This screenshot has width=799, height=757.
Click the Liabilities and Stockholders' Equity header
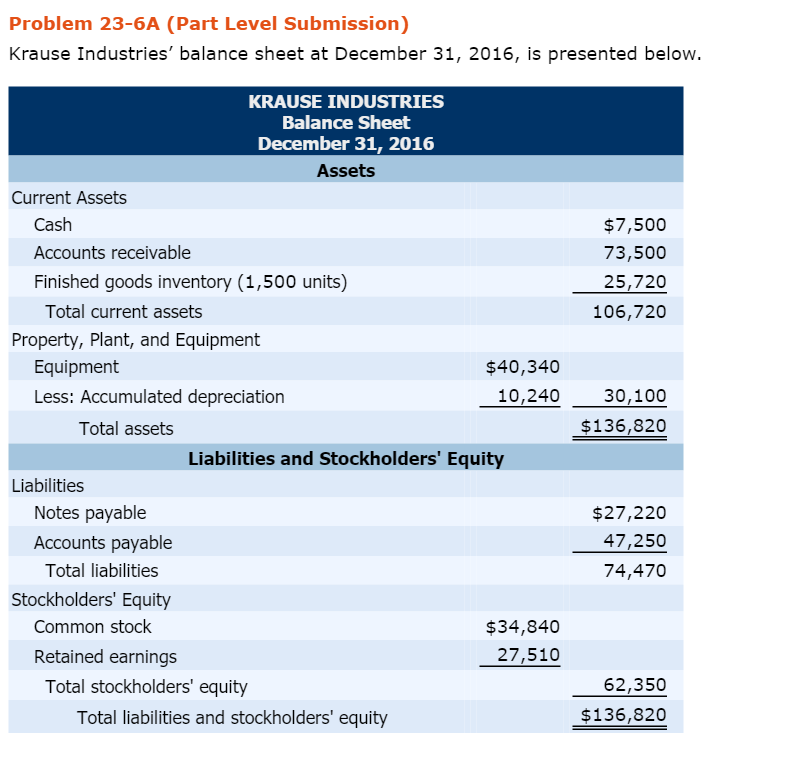coord(345,459)
